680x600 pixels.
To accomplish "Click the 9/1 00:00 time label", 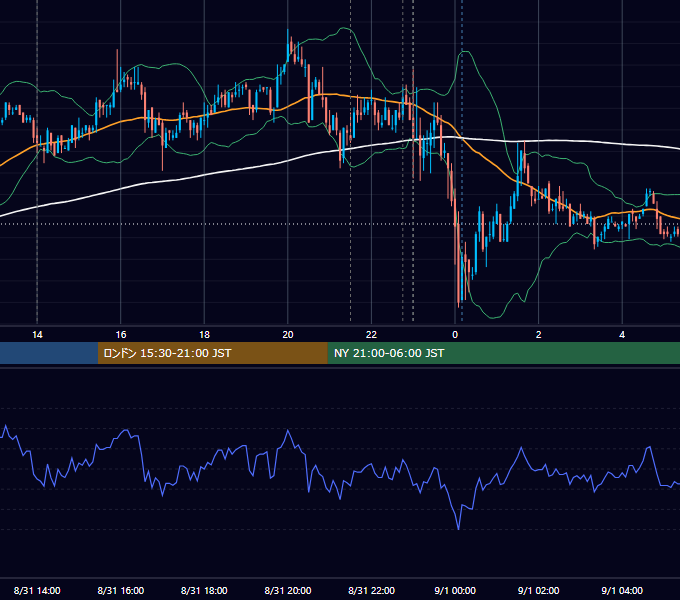I will point(455,590).
